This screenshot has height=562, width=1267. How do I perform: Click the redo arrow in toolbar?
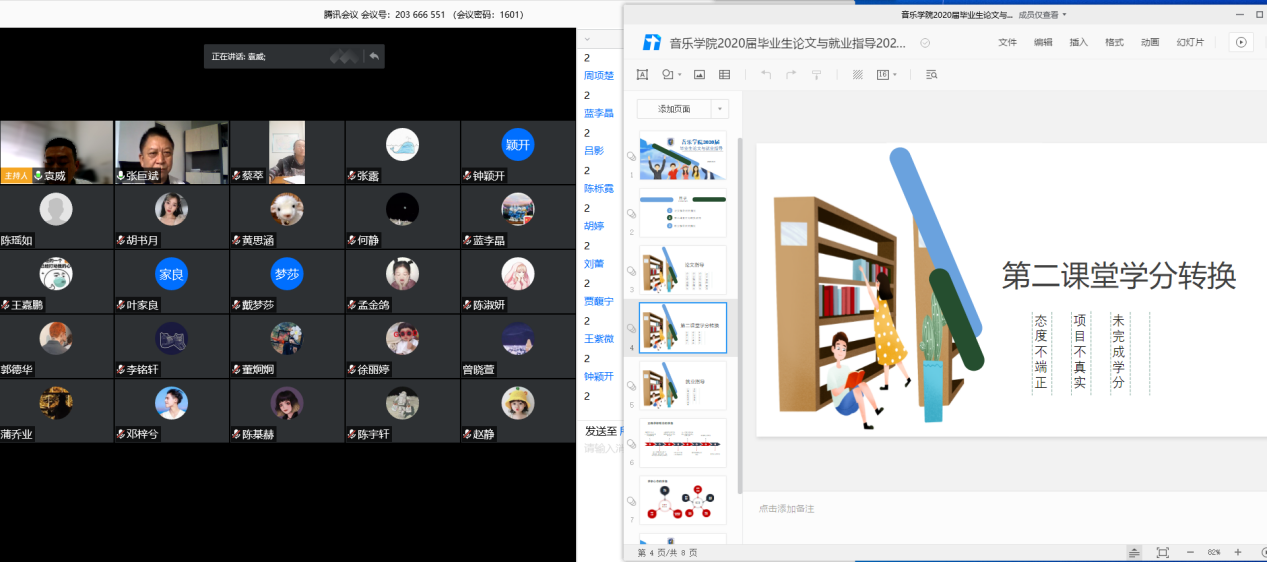[791, 75]
